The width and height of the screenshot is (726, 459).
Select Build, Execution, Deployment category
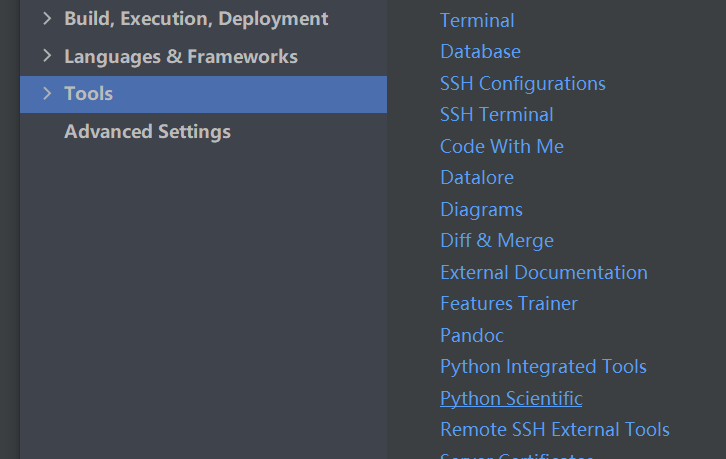[196, 19]
